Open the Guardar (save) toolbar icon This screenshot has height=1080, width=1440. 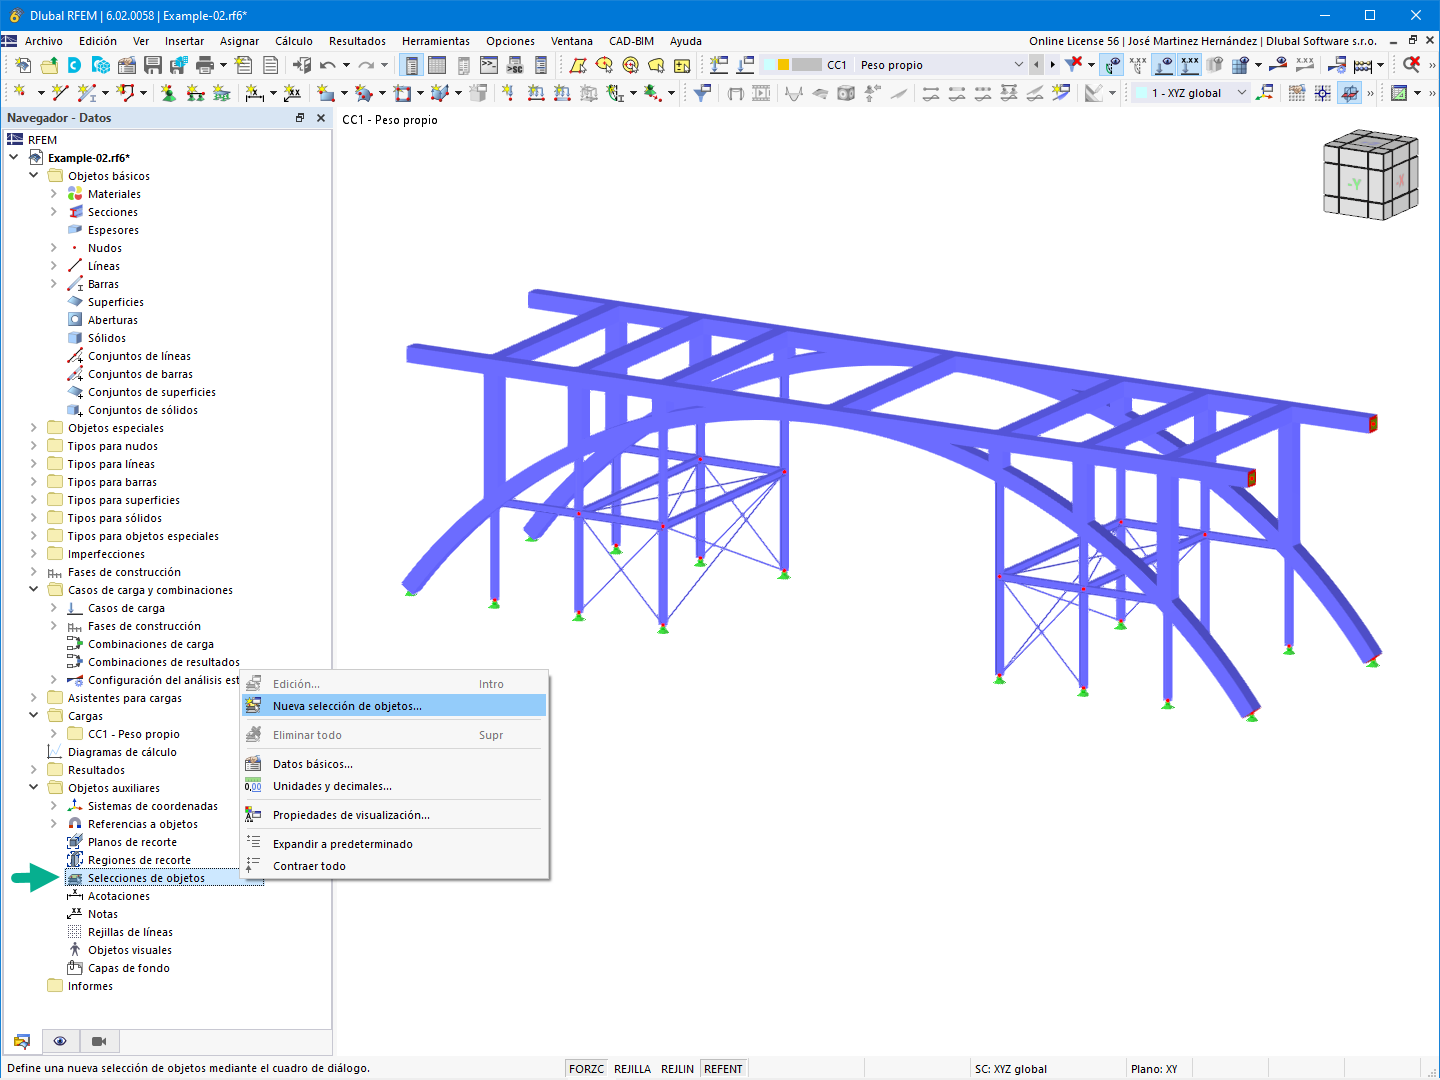[152, 64]
